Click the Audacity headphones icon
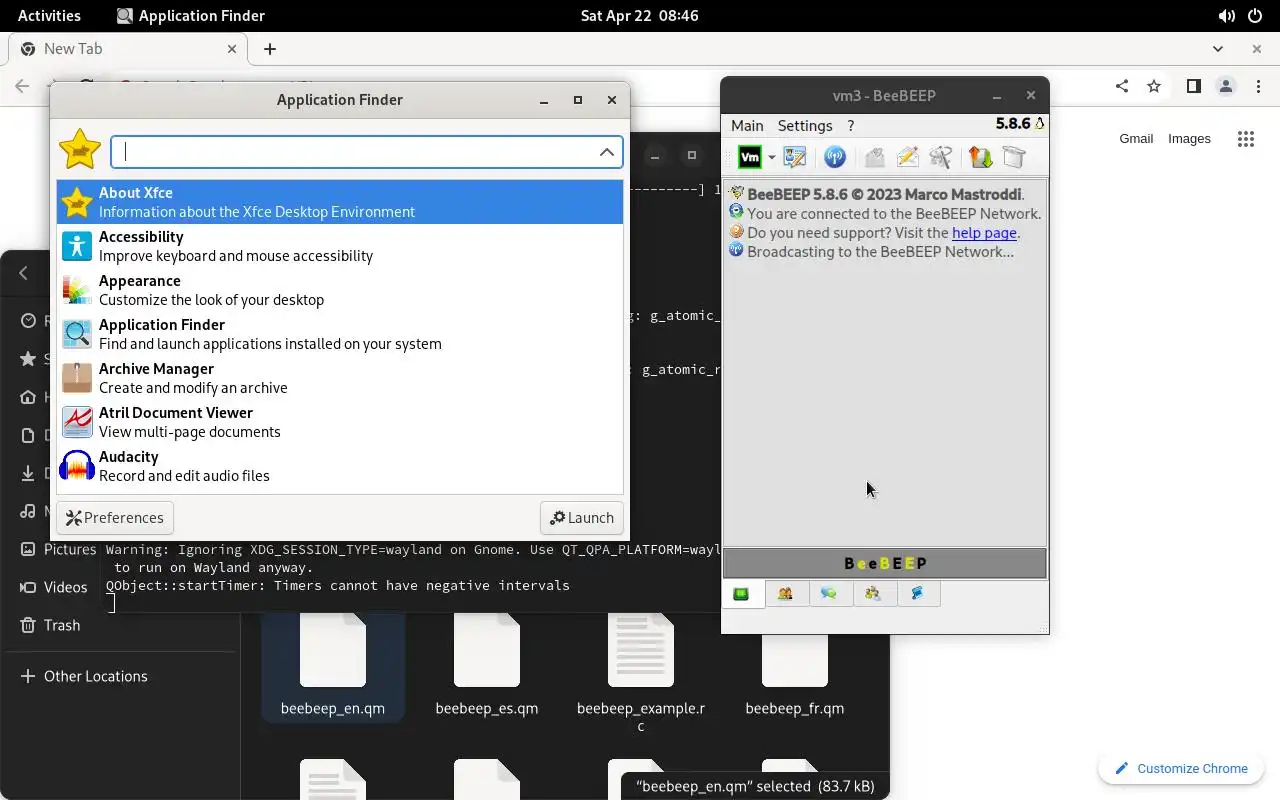 [x=77, y=466]
